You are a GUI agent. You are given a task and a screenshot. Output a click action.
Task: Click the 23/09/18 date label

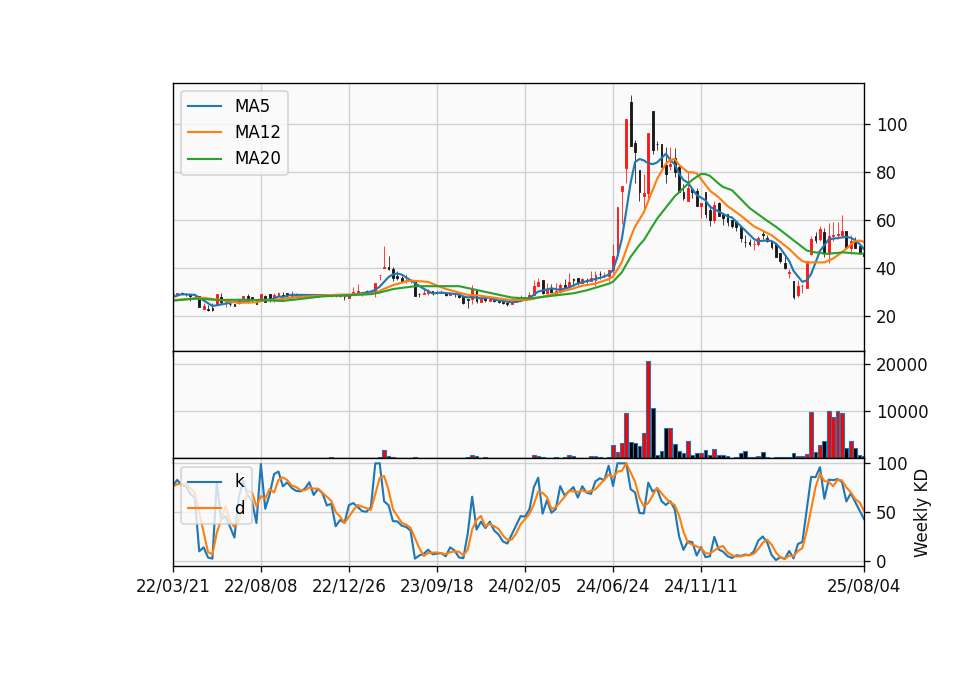[437, 586]
